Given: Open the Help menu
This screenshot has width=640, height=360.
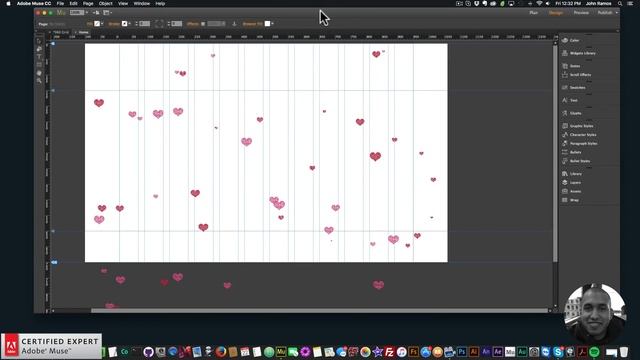Looking at the screenshot, I should tap(160, 3).
